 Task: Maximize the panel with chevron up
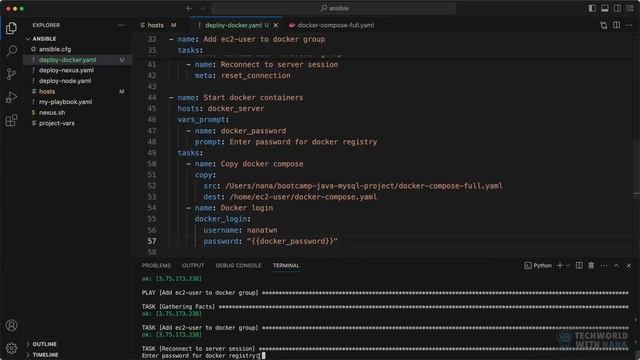click(616, 266)
